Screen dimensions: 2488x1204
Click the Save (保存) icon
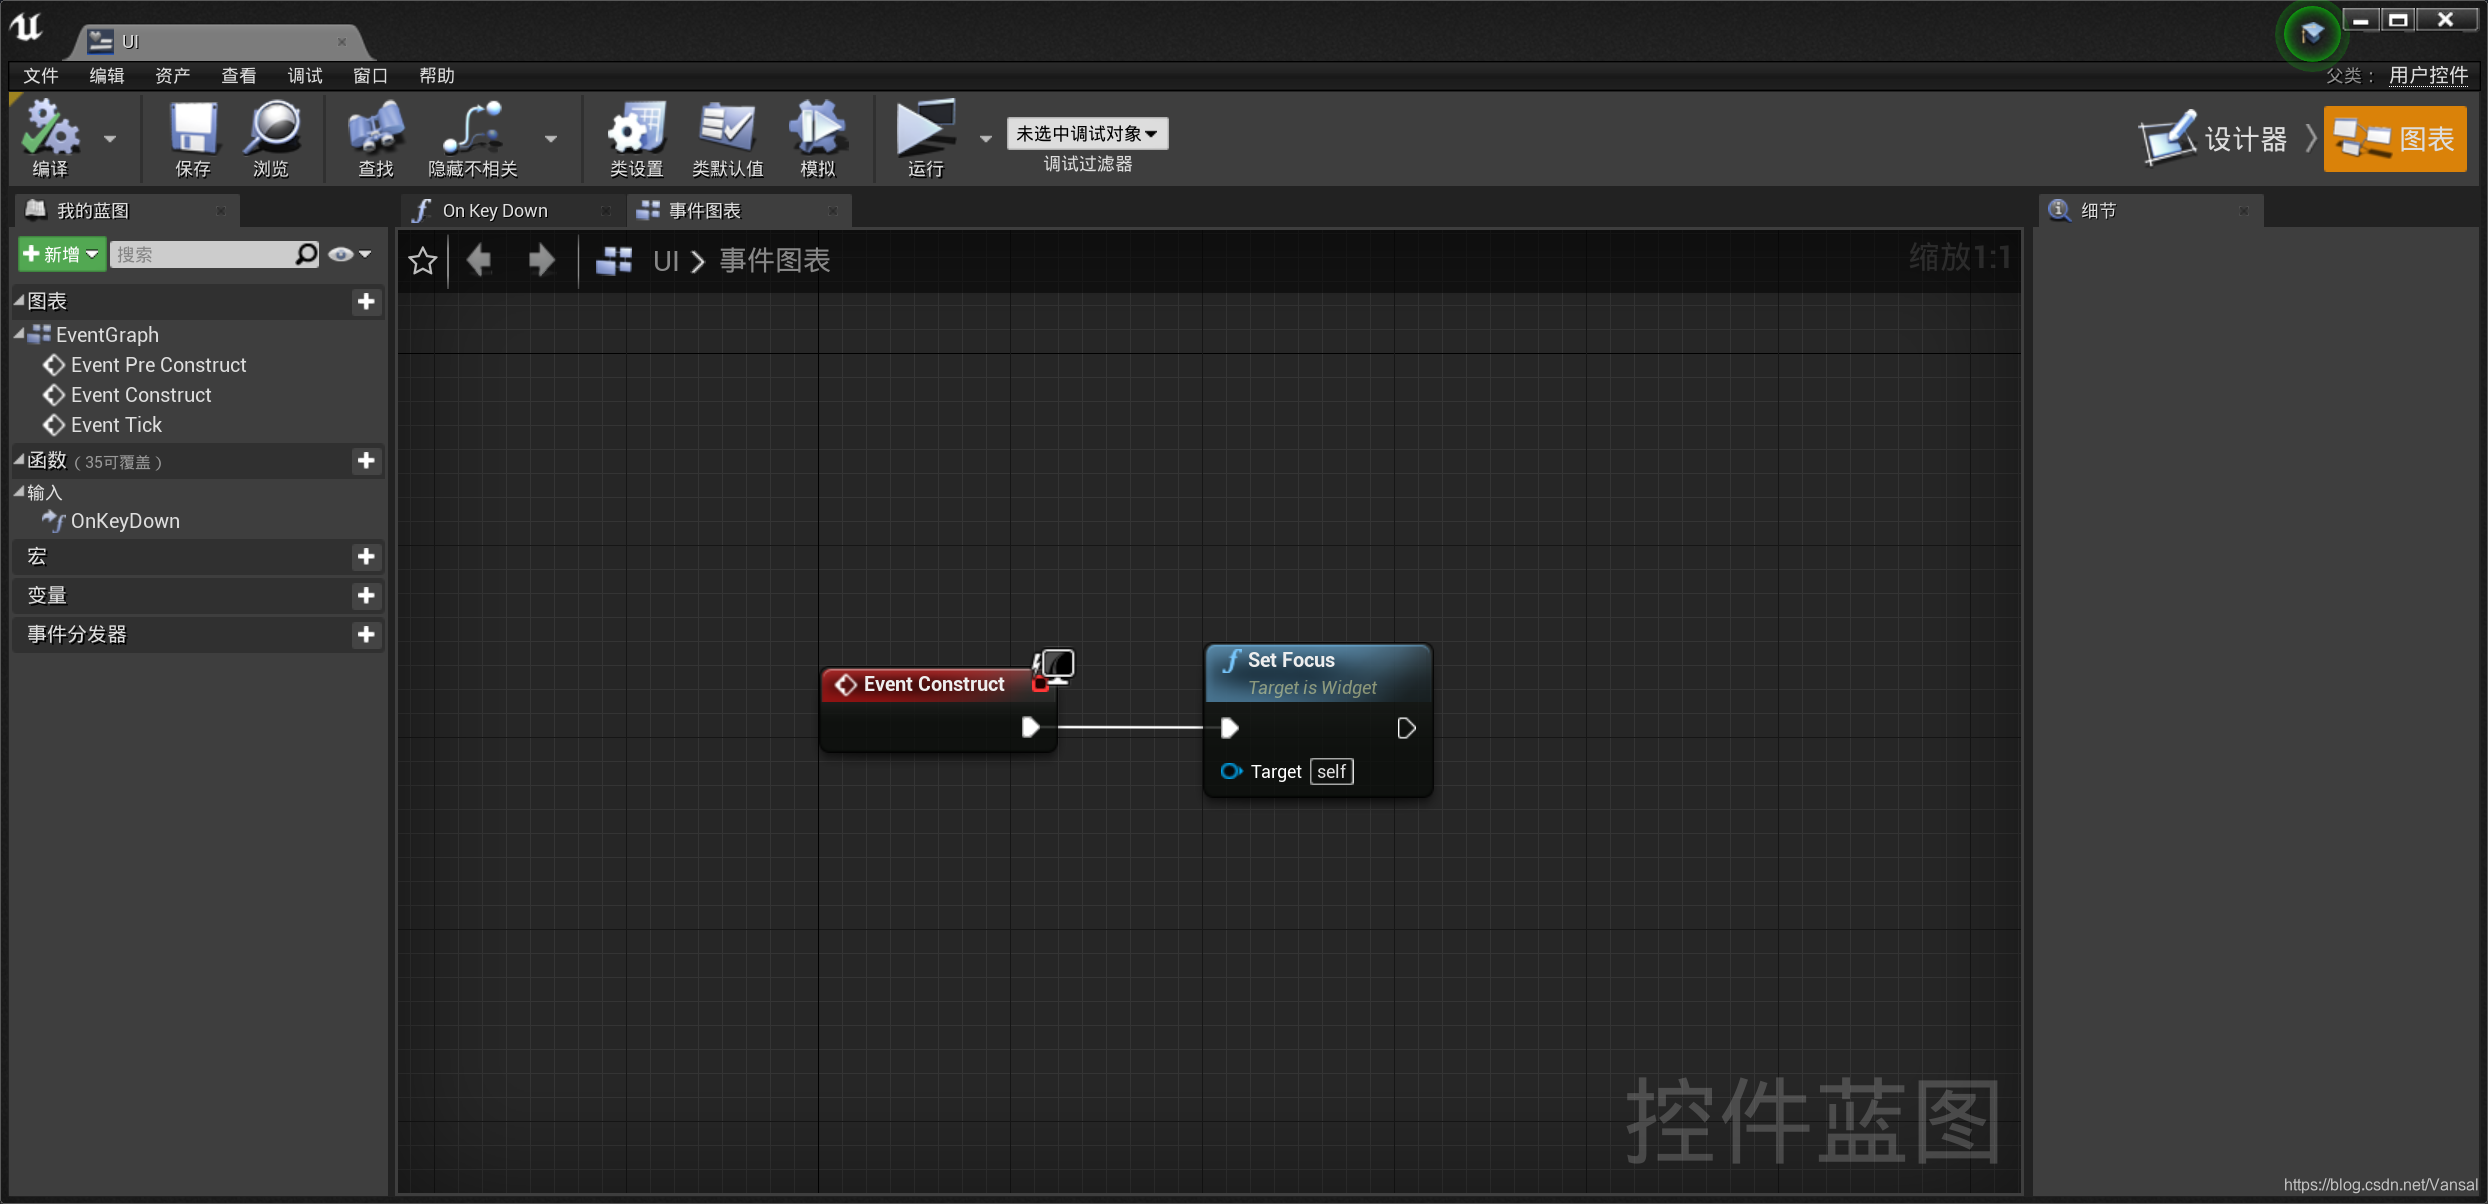coord(193,138)
